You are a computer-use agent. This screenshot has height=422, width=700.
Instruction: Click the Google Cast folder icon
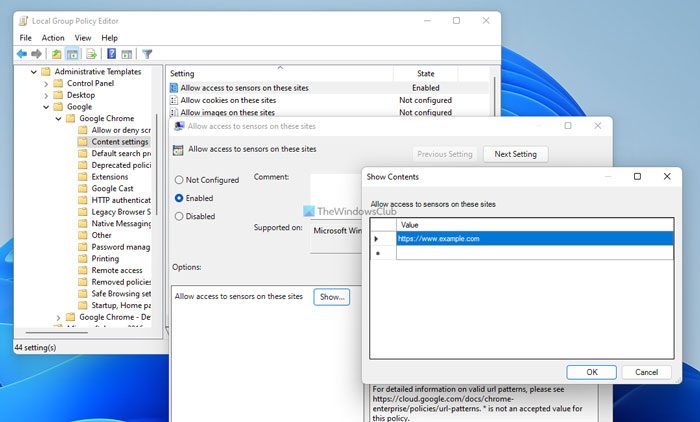pyautogui.click(x=83, y=188)
